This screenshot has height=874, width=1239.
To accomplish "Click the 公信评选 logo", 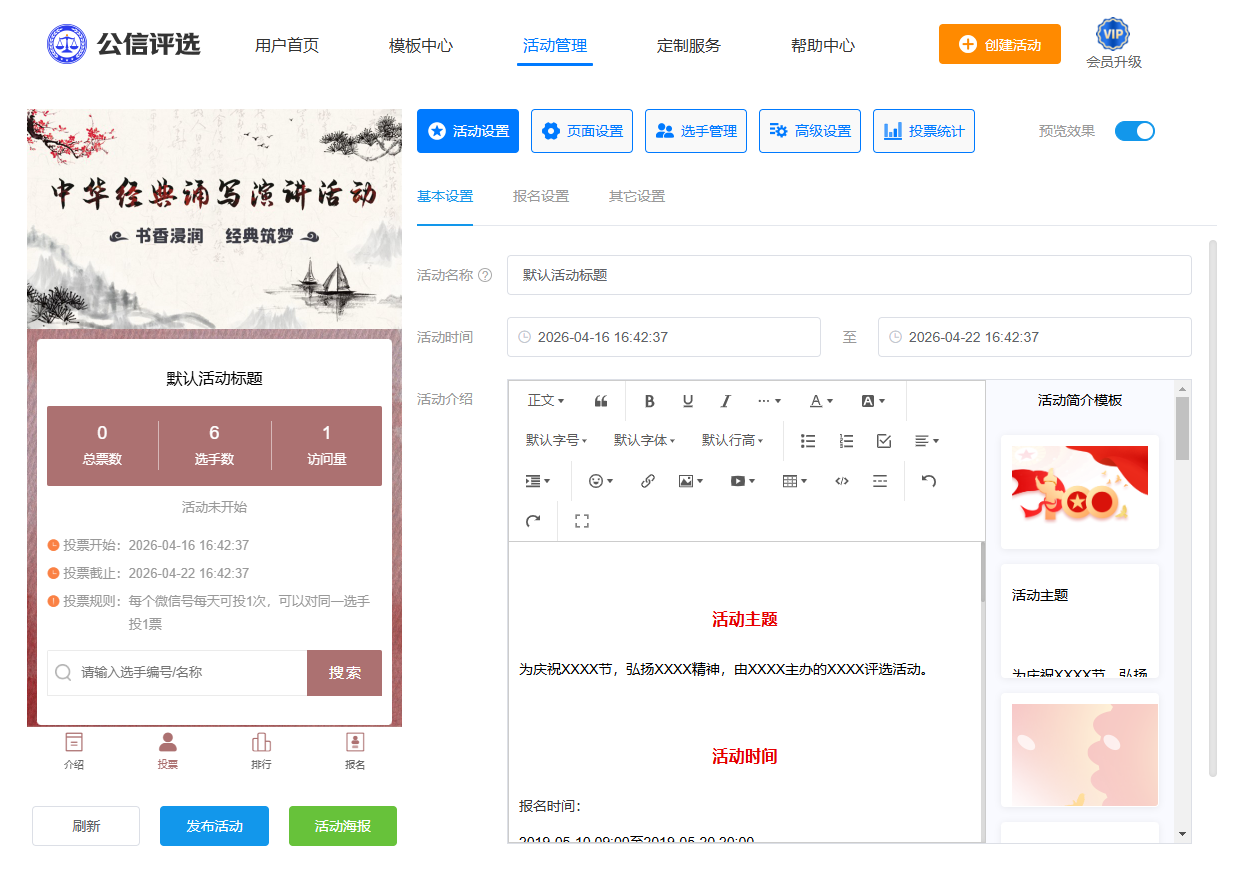I will click(124, 44).
